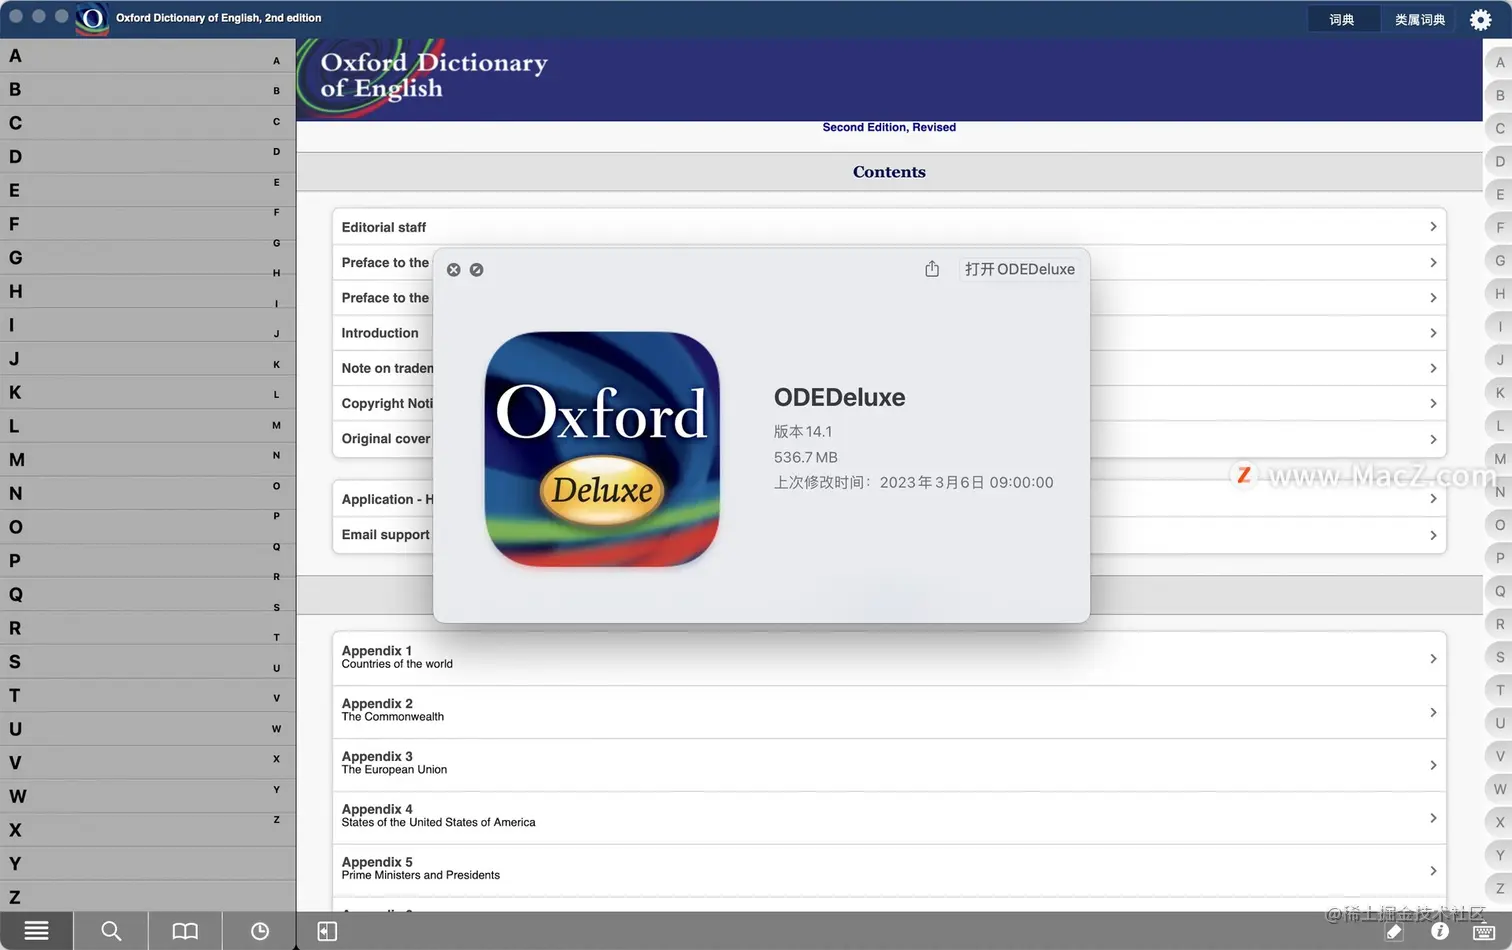The image size is (1512, 950).
Task: Click the 打开 ODEDeluxe button
Action: click(1020, 269)
